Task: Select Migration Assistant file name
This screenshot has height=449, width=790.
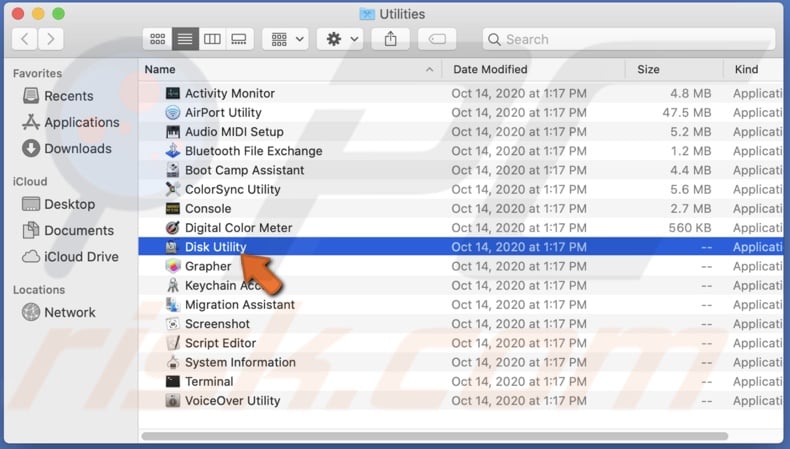Action: click(x=240, y=304)
